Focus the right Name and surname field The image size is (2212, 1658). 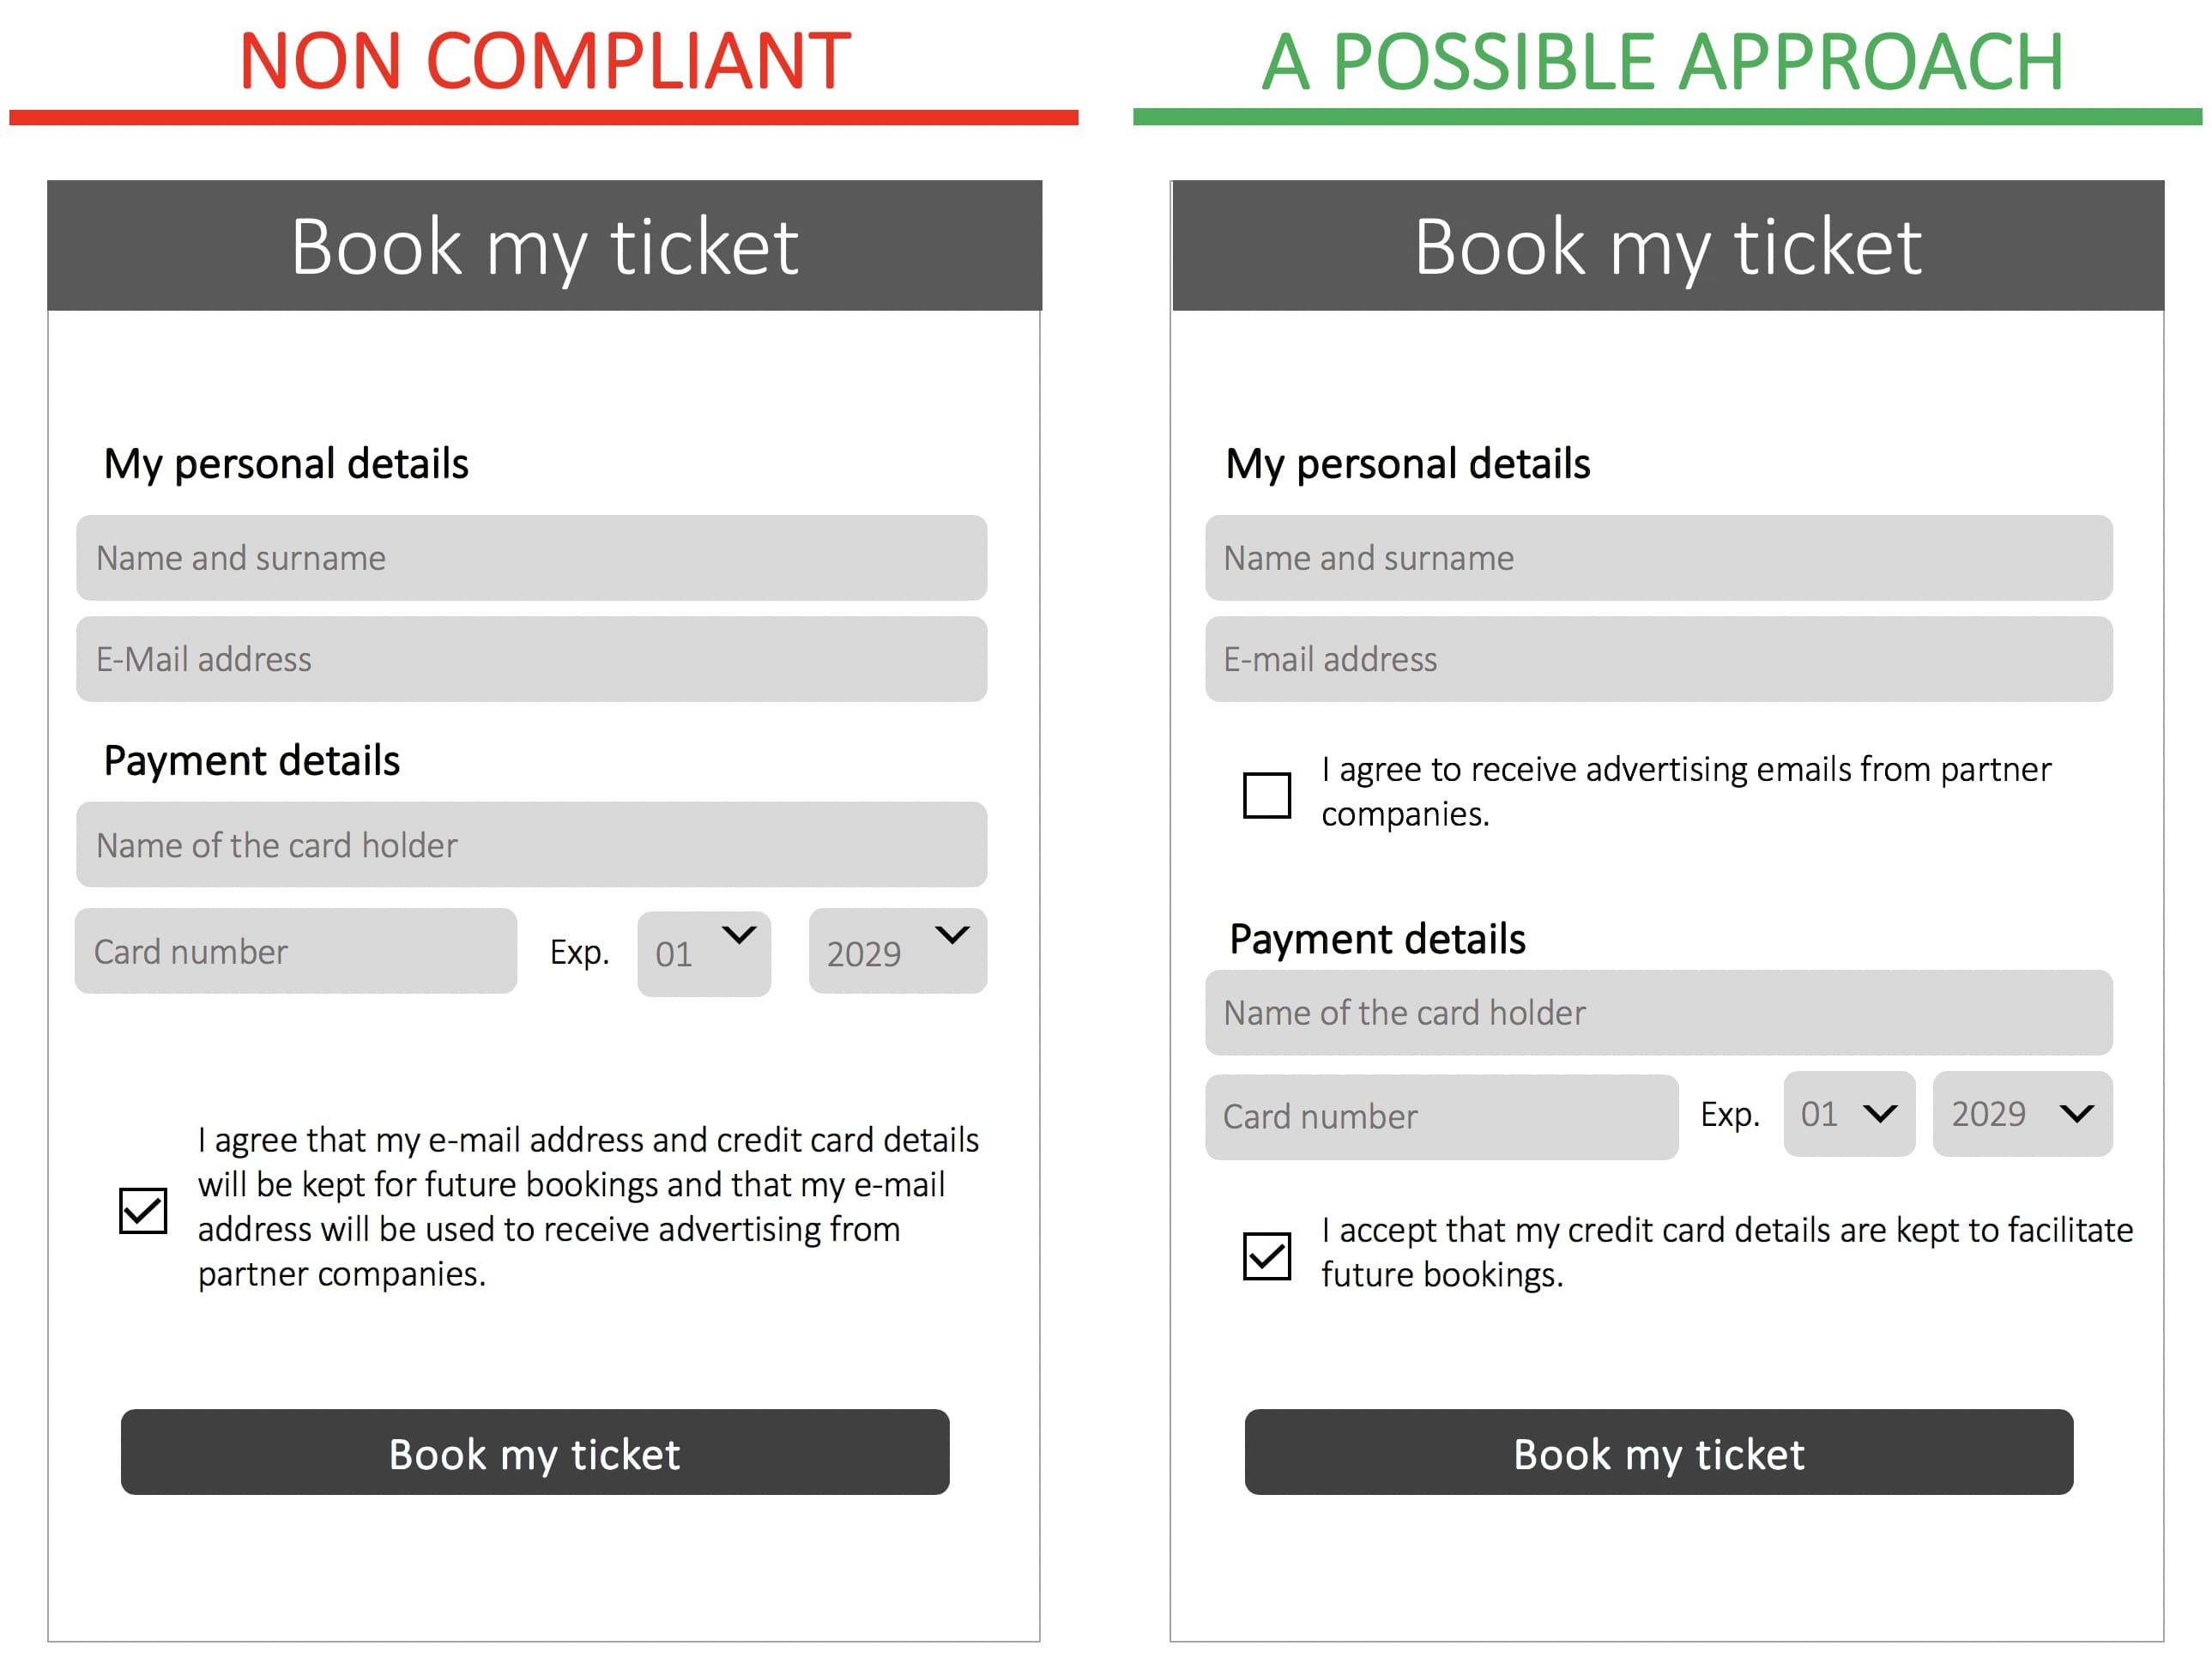click(x=1659, y=558)
